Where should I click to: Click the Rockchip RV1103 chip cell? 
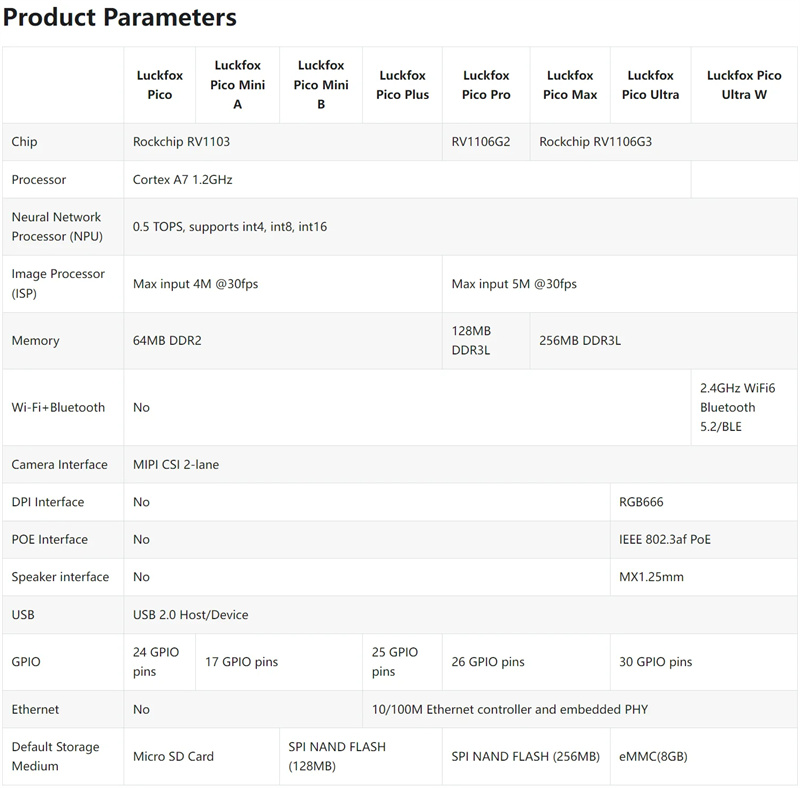(x=283, y=142)
